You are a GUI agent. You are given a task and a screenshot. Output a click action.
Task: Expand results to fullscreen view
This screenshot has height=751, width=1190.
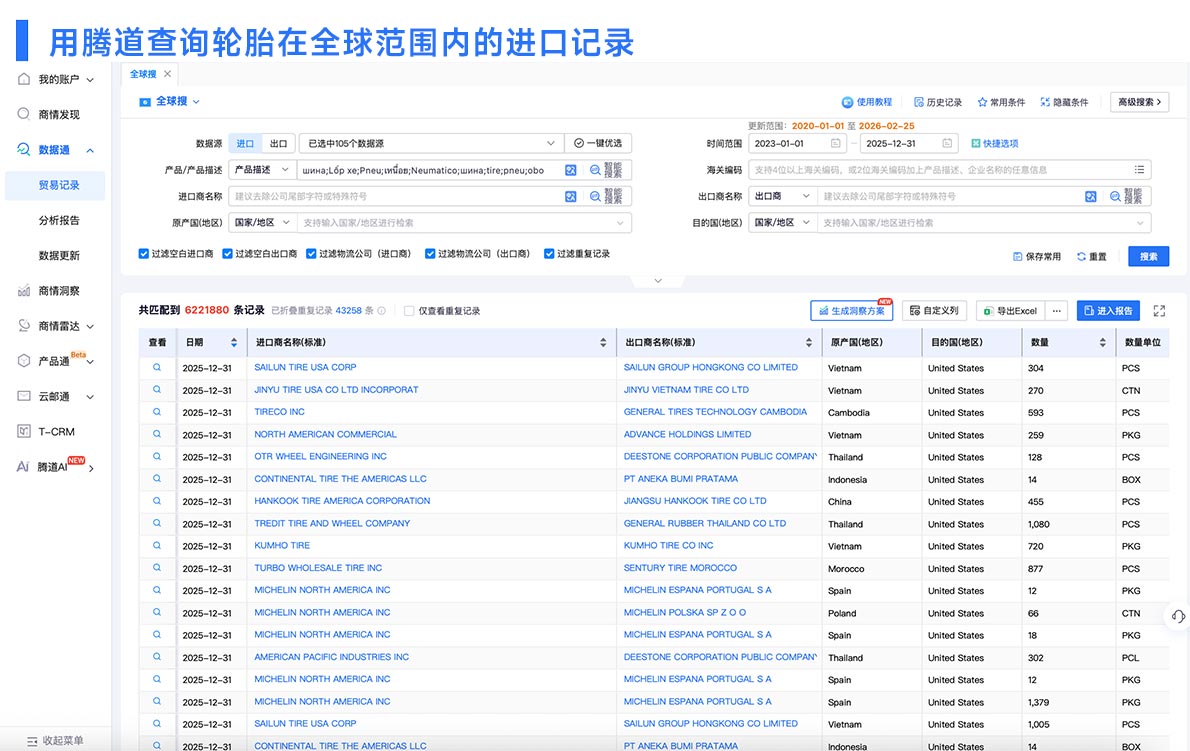coord(1159,311)
